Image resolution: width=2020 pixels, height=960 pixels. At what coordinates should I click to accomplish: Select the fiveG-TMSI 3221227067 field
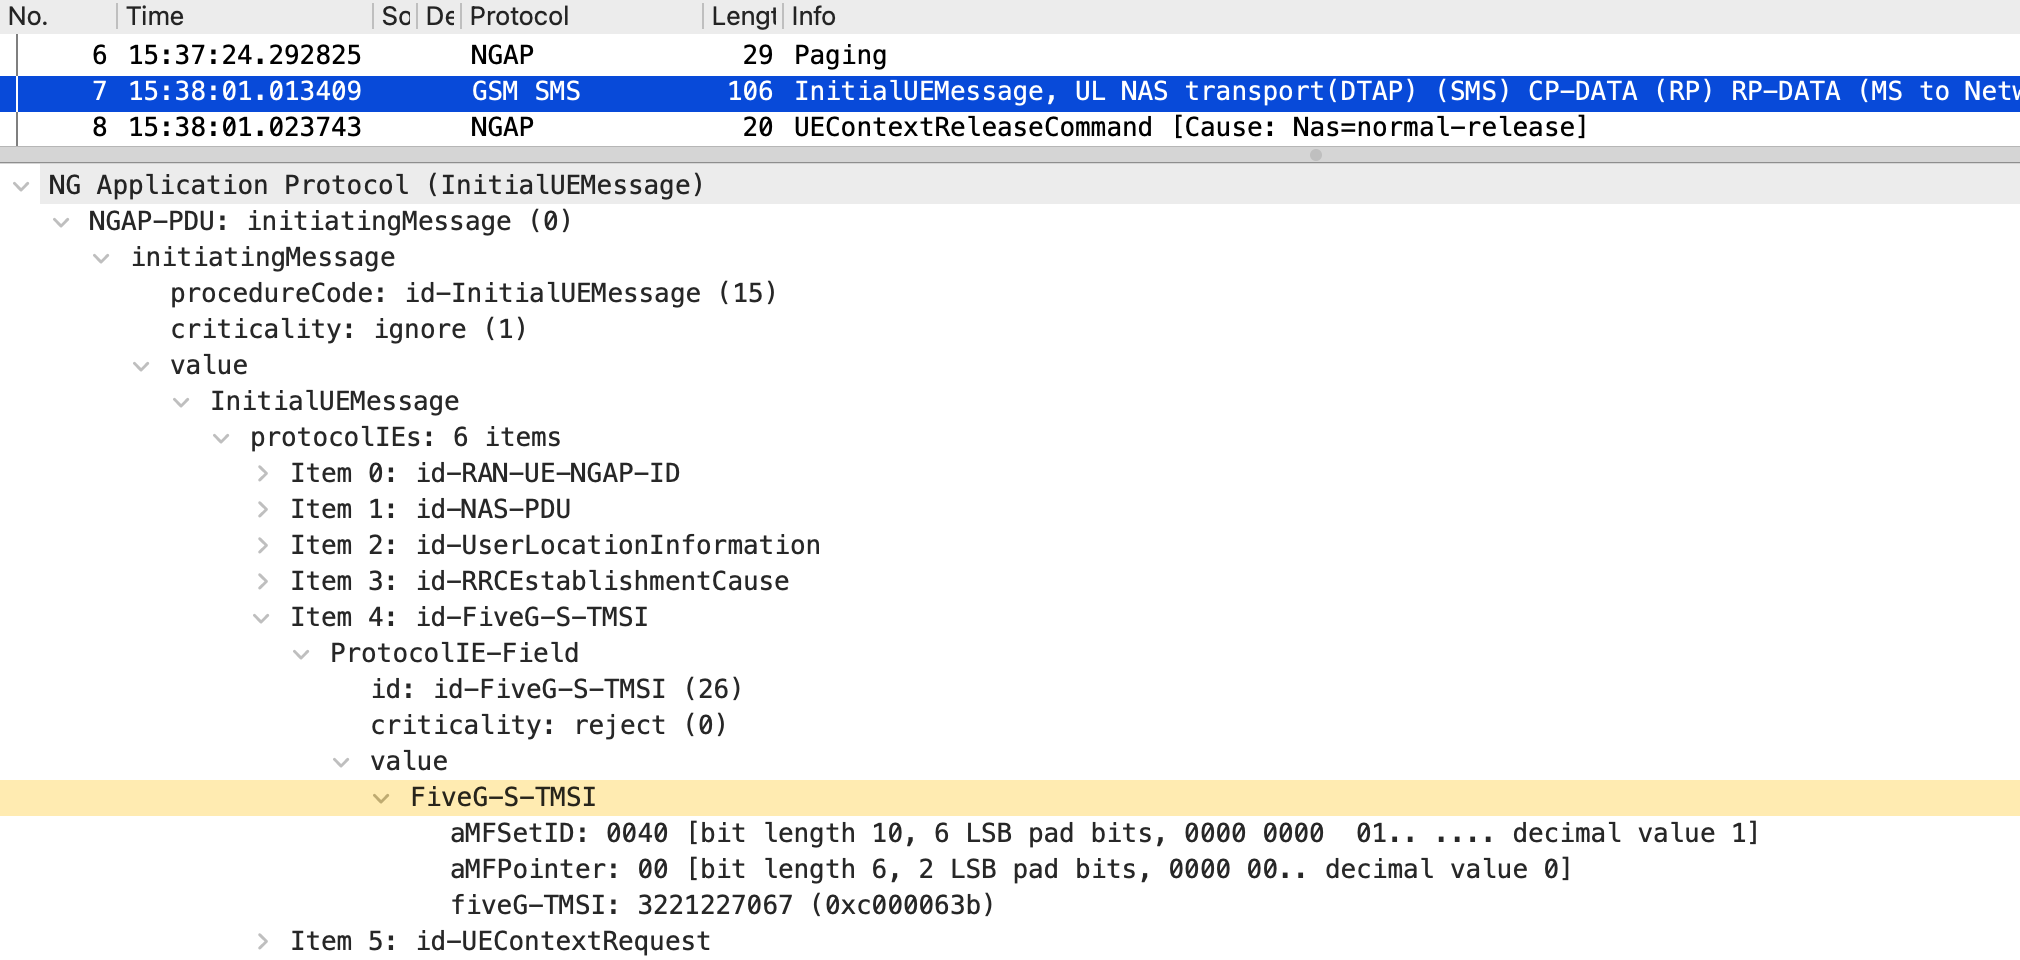[721, 905]
